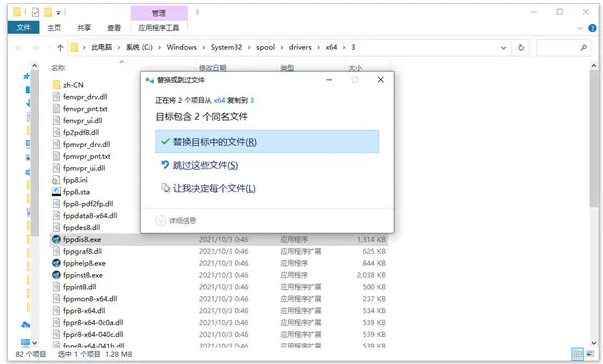Click the 2,038 KB size cell

coord(371,275)
